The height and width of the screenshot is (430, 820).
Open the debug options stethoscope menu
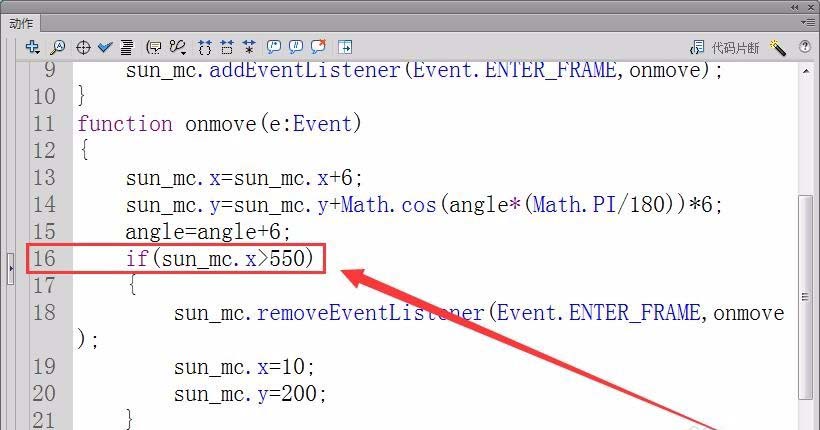pyautogui.click(x=178, y=48)
